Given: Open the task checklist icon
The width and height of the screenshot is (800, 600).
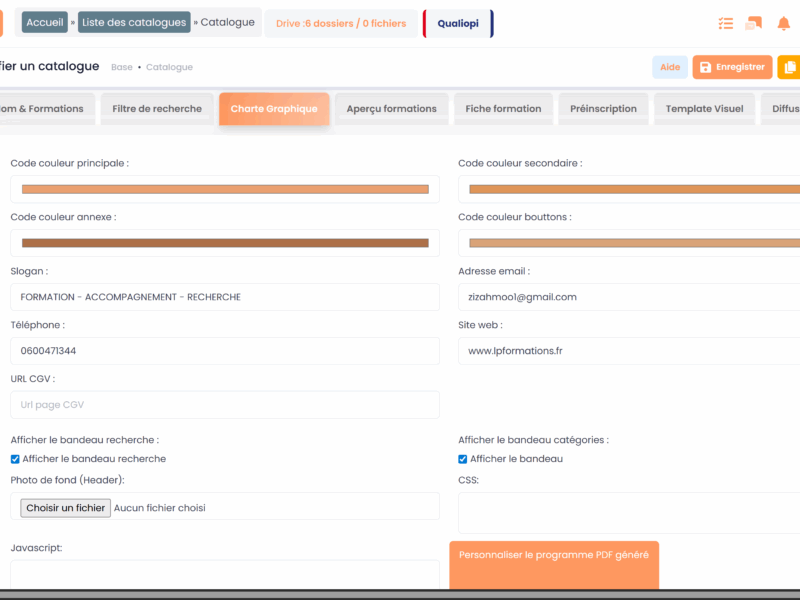Looking at the screenshot, I should (x=725, y=23).
